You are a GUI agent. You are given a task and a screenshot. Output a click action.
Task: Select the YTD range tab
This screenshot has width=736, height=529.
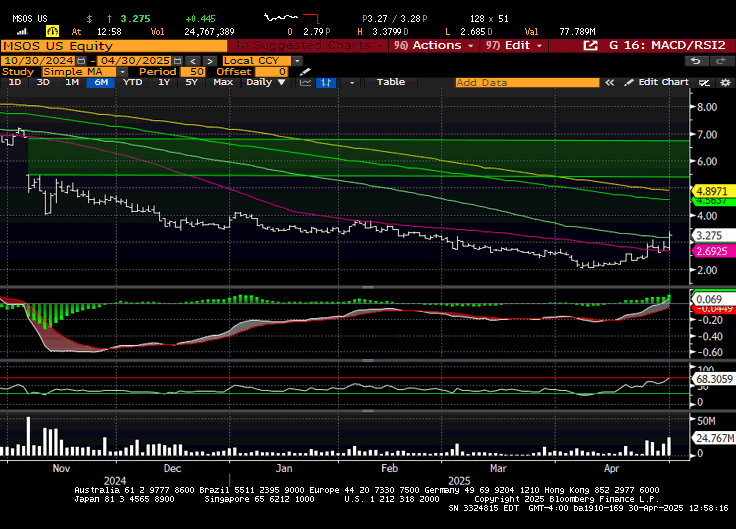pos(133,82)
